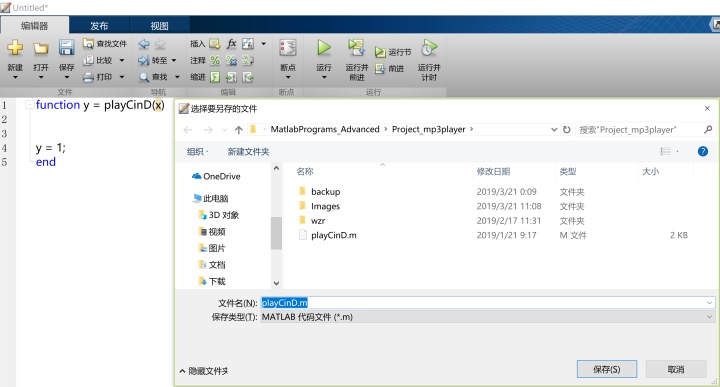Screen dimensions: 720x387
Task: Click the Go To (转至) tool
Action: pos(153,60)
